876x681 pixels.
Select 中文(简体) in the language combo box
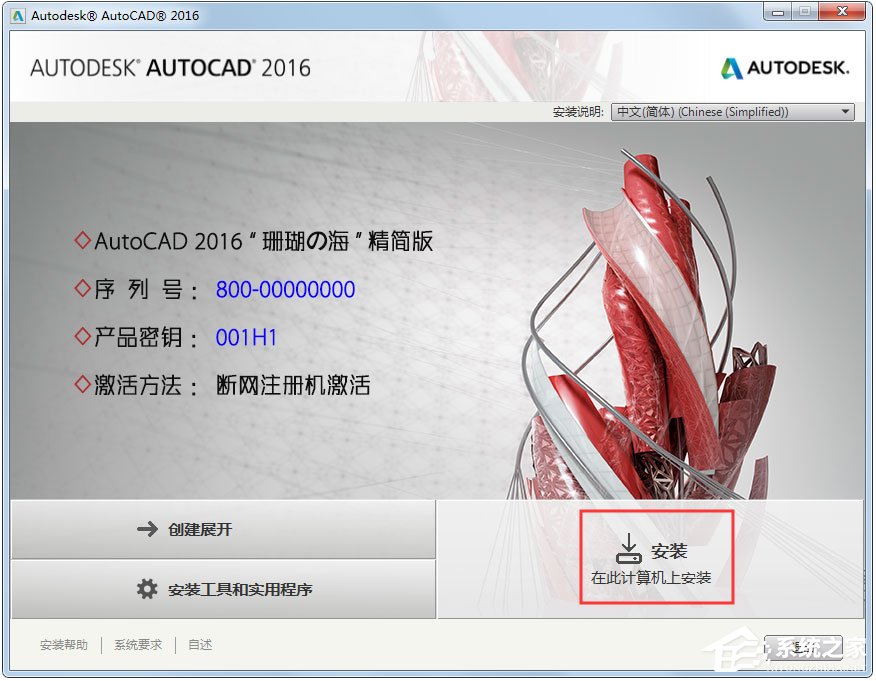720,112
